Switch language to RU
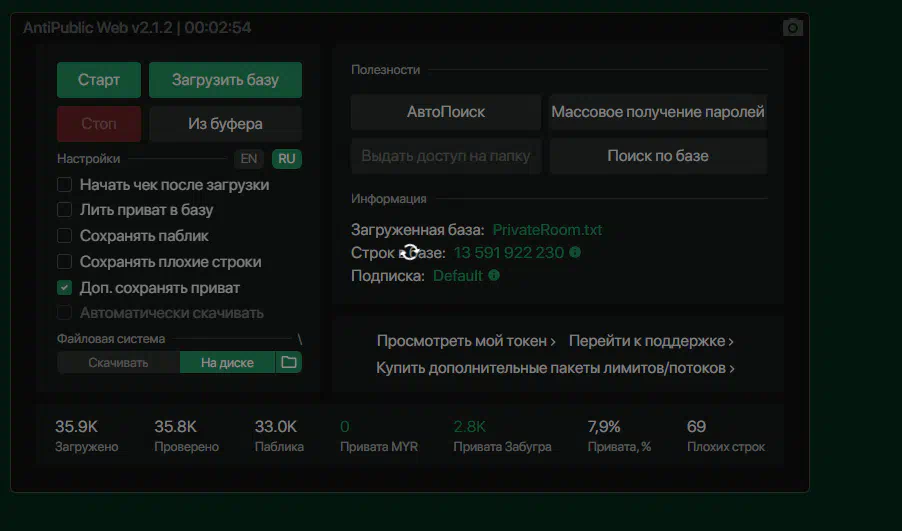 pyautogui.click(x=286, y=159)
